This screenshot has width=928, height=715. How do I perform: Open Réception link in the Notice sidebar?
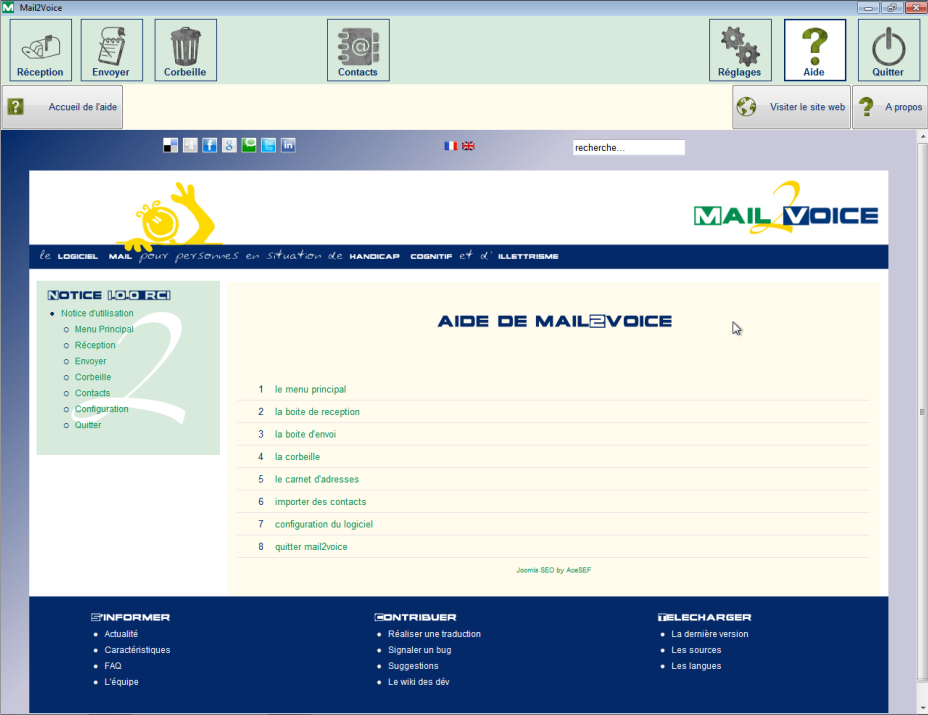tap(95, 345)
